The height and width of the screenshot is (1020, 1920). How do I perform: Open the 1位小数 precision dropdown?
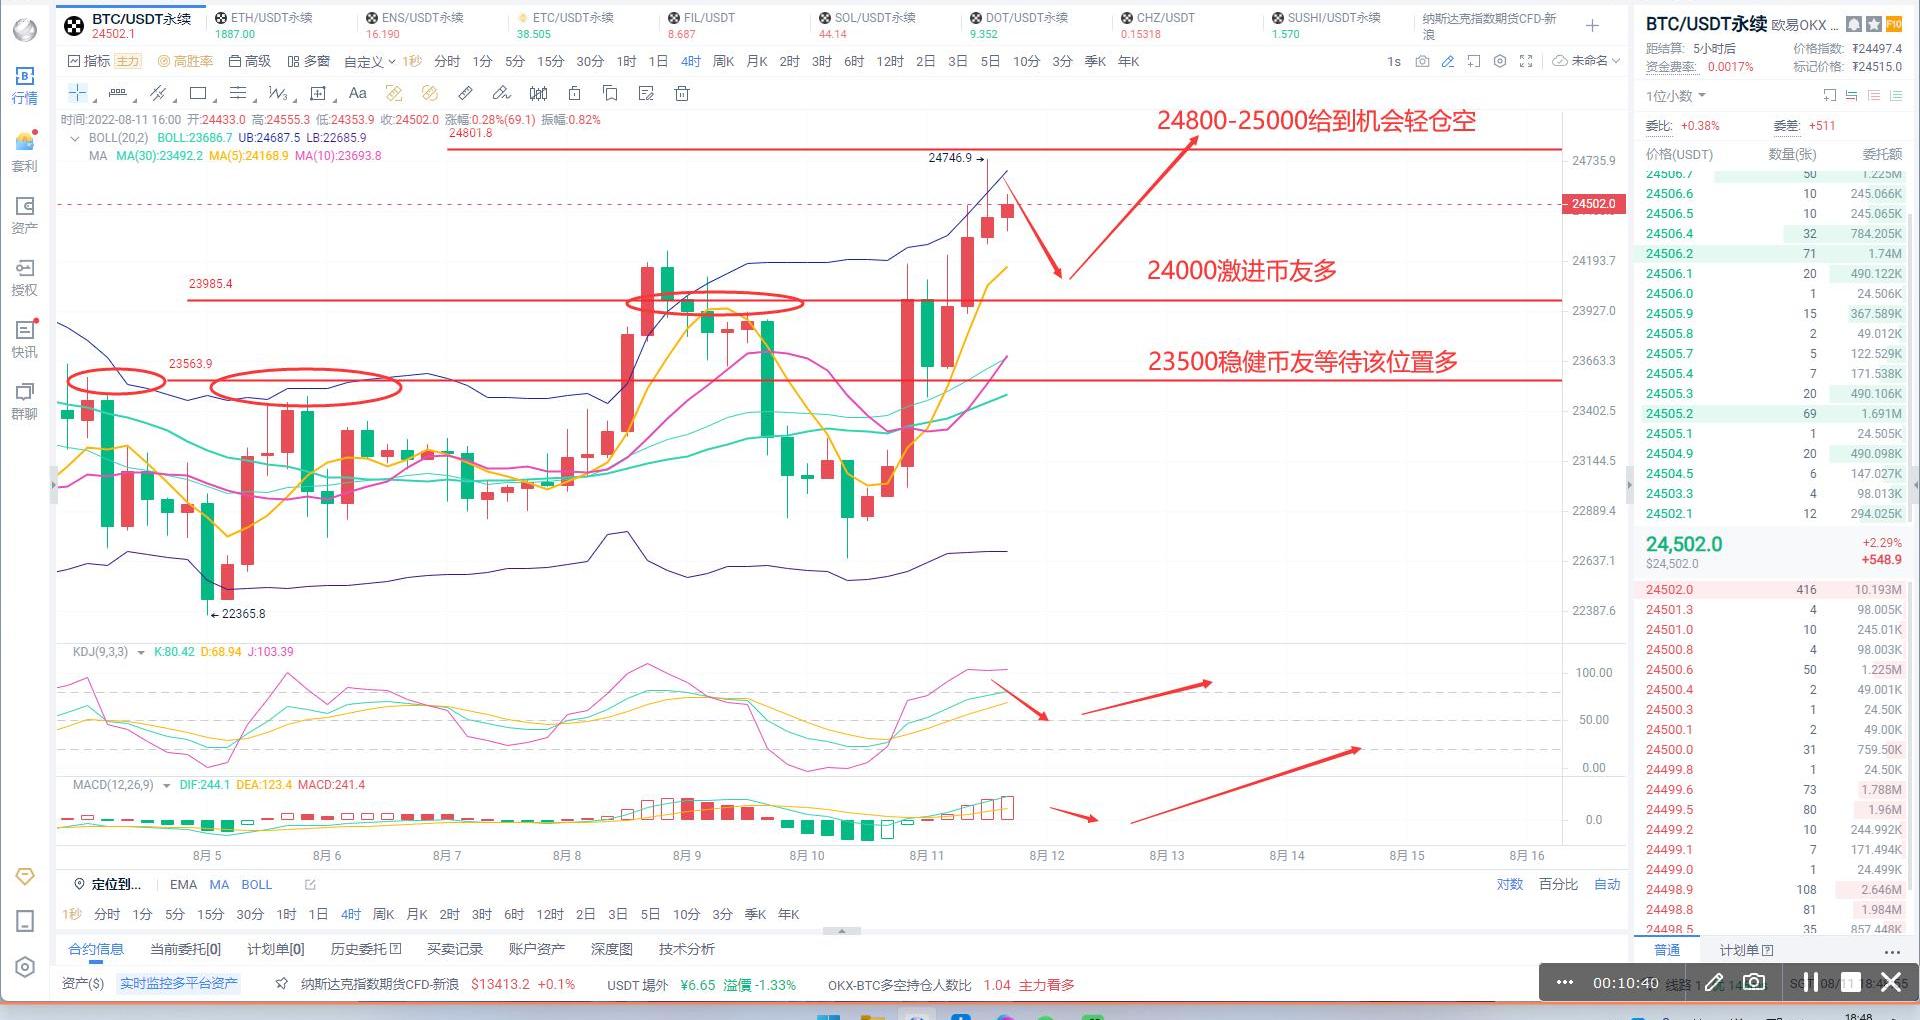1675,96
